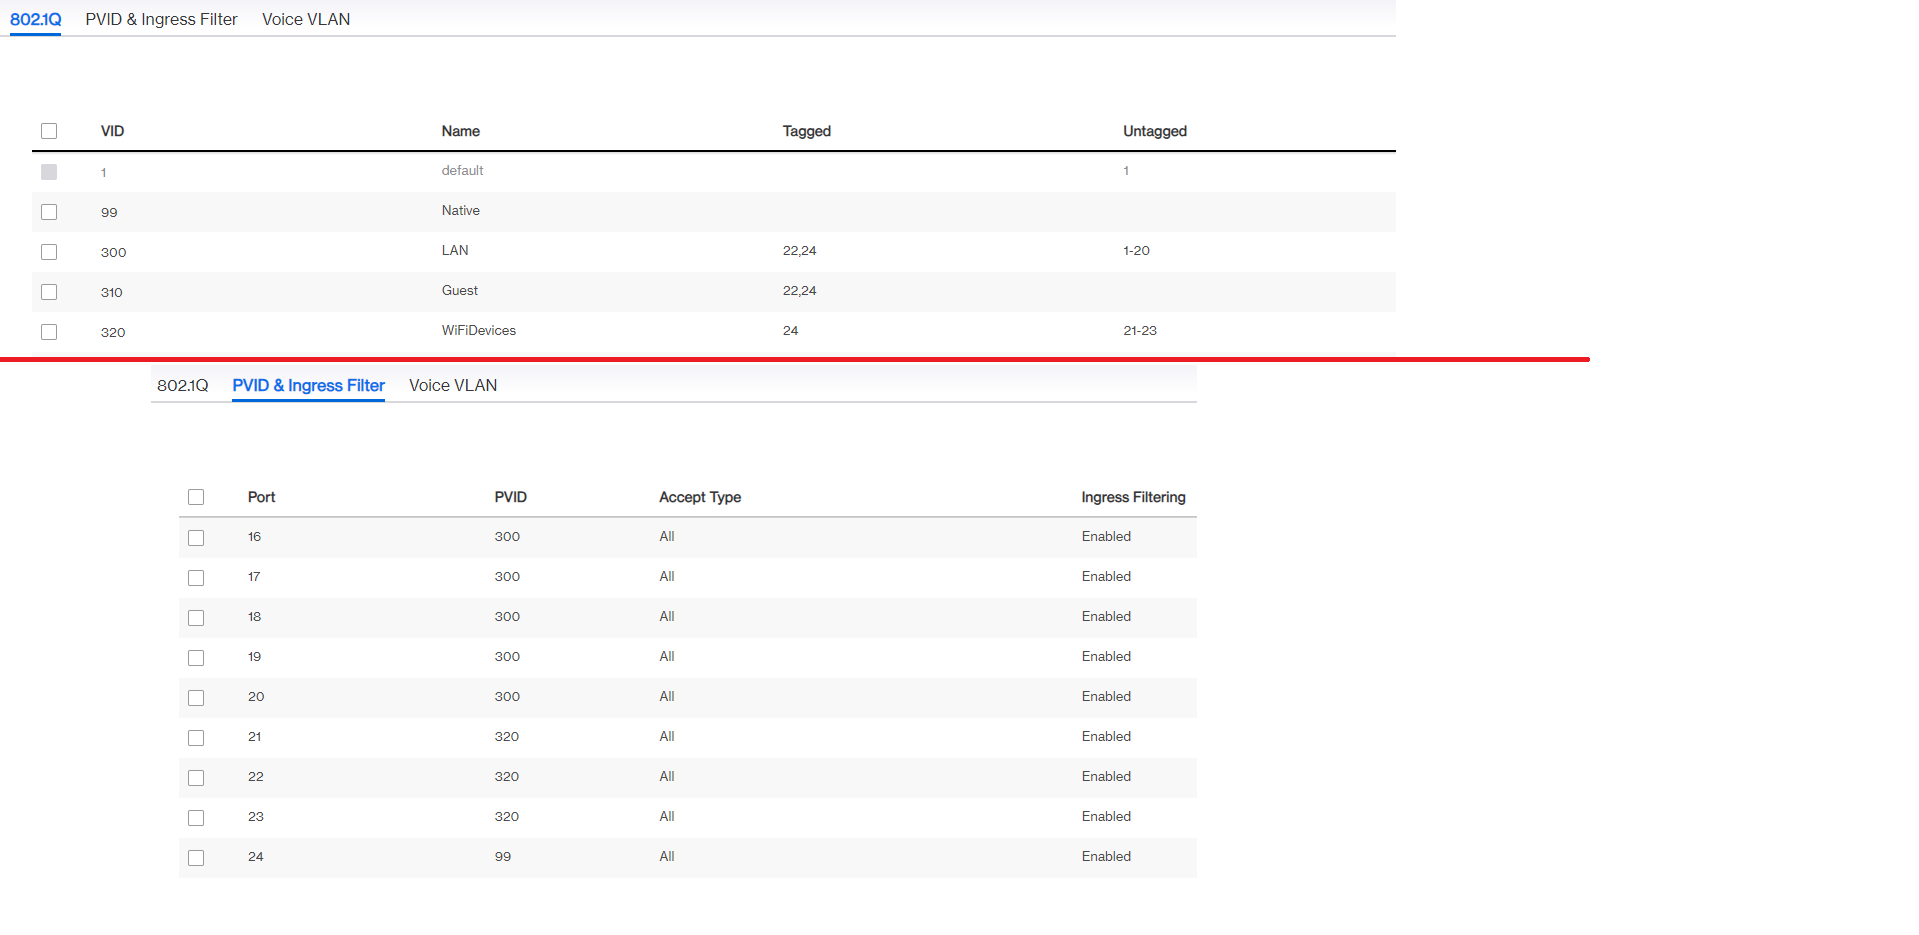
Task: Toggle select-all checkbox in Port table header
Action: (196, 497)
